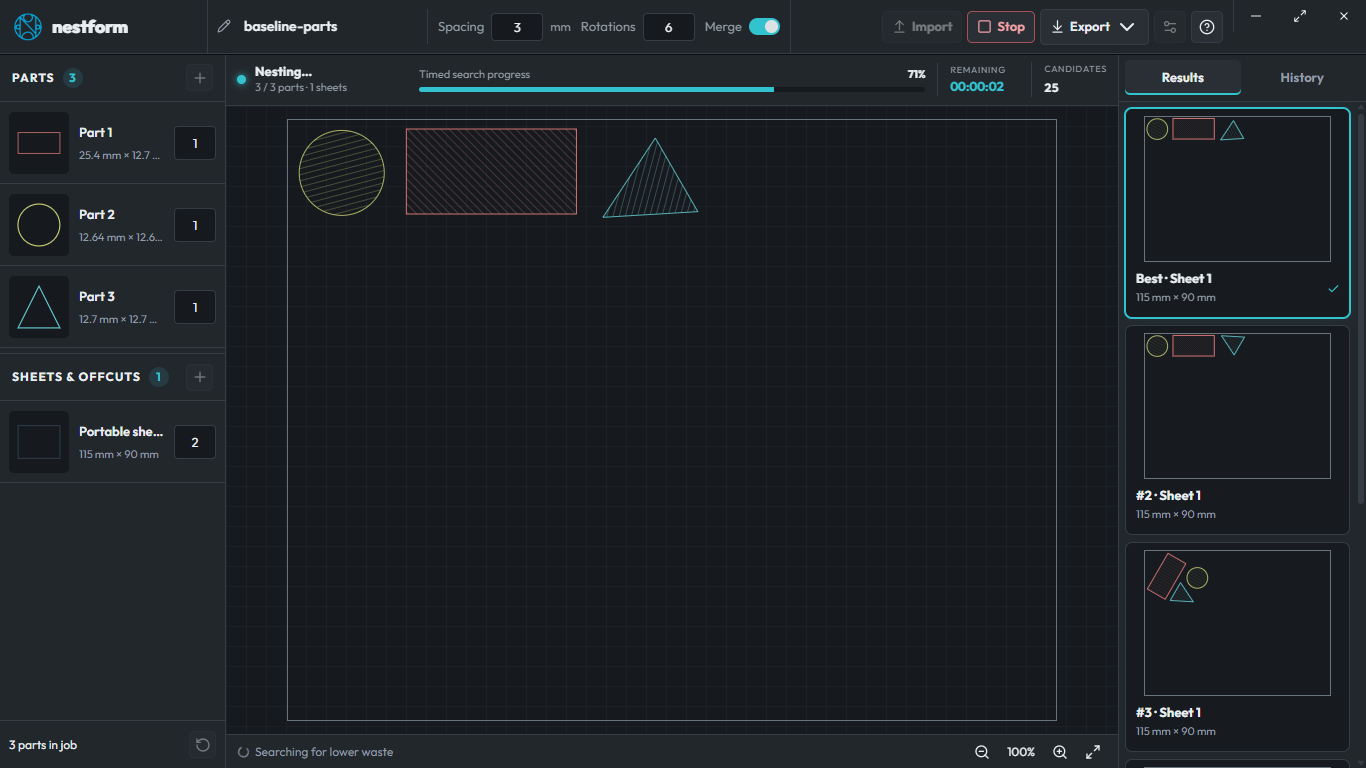The image size is (1366, 768).
Task: Edit the Rotations value field
Action: point(669,27)
